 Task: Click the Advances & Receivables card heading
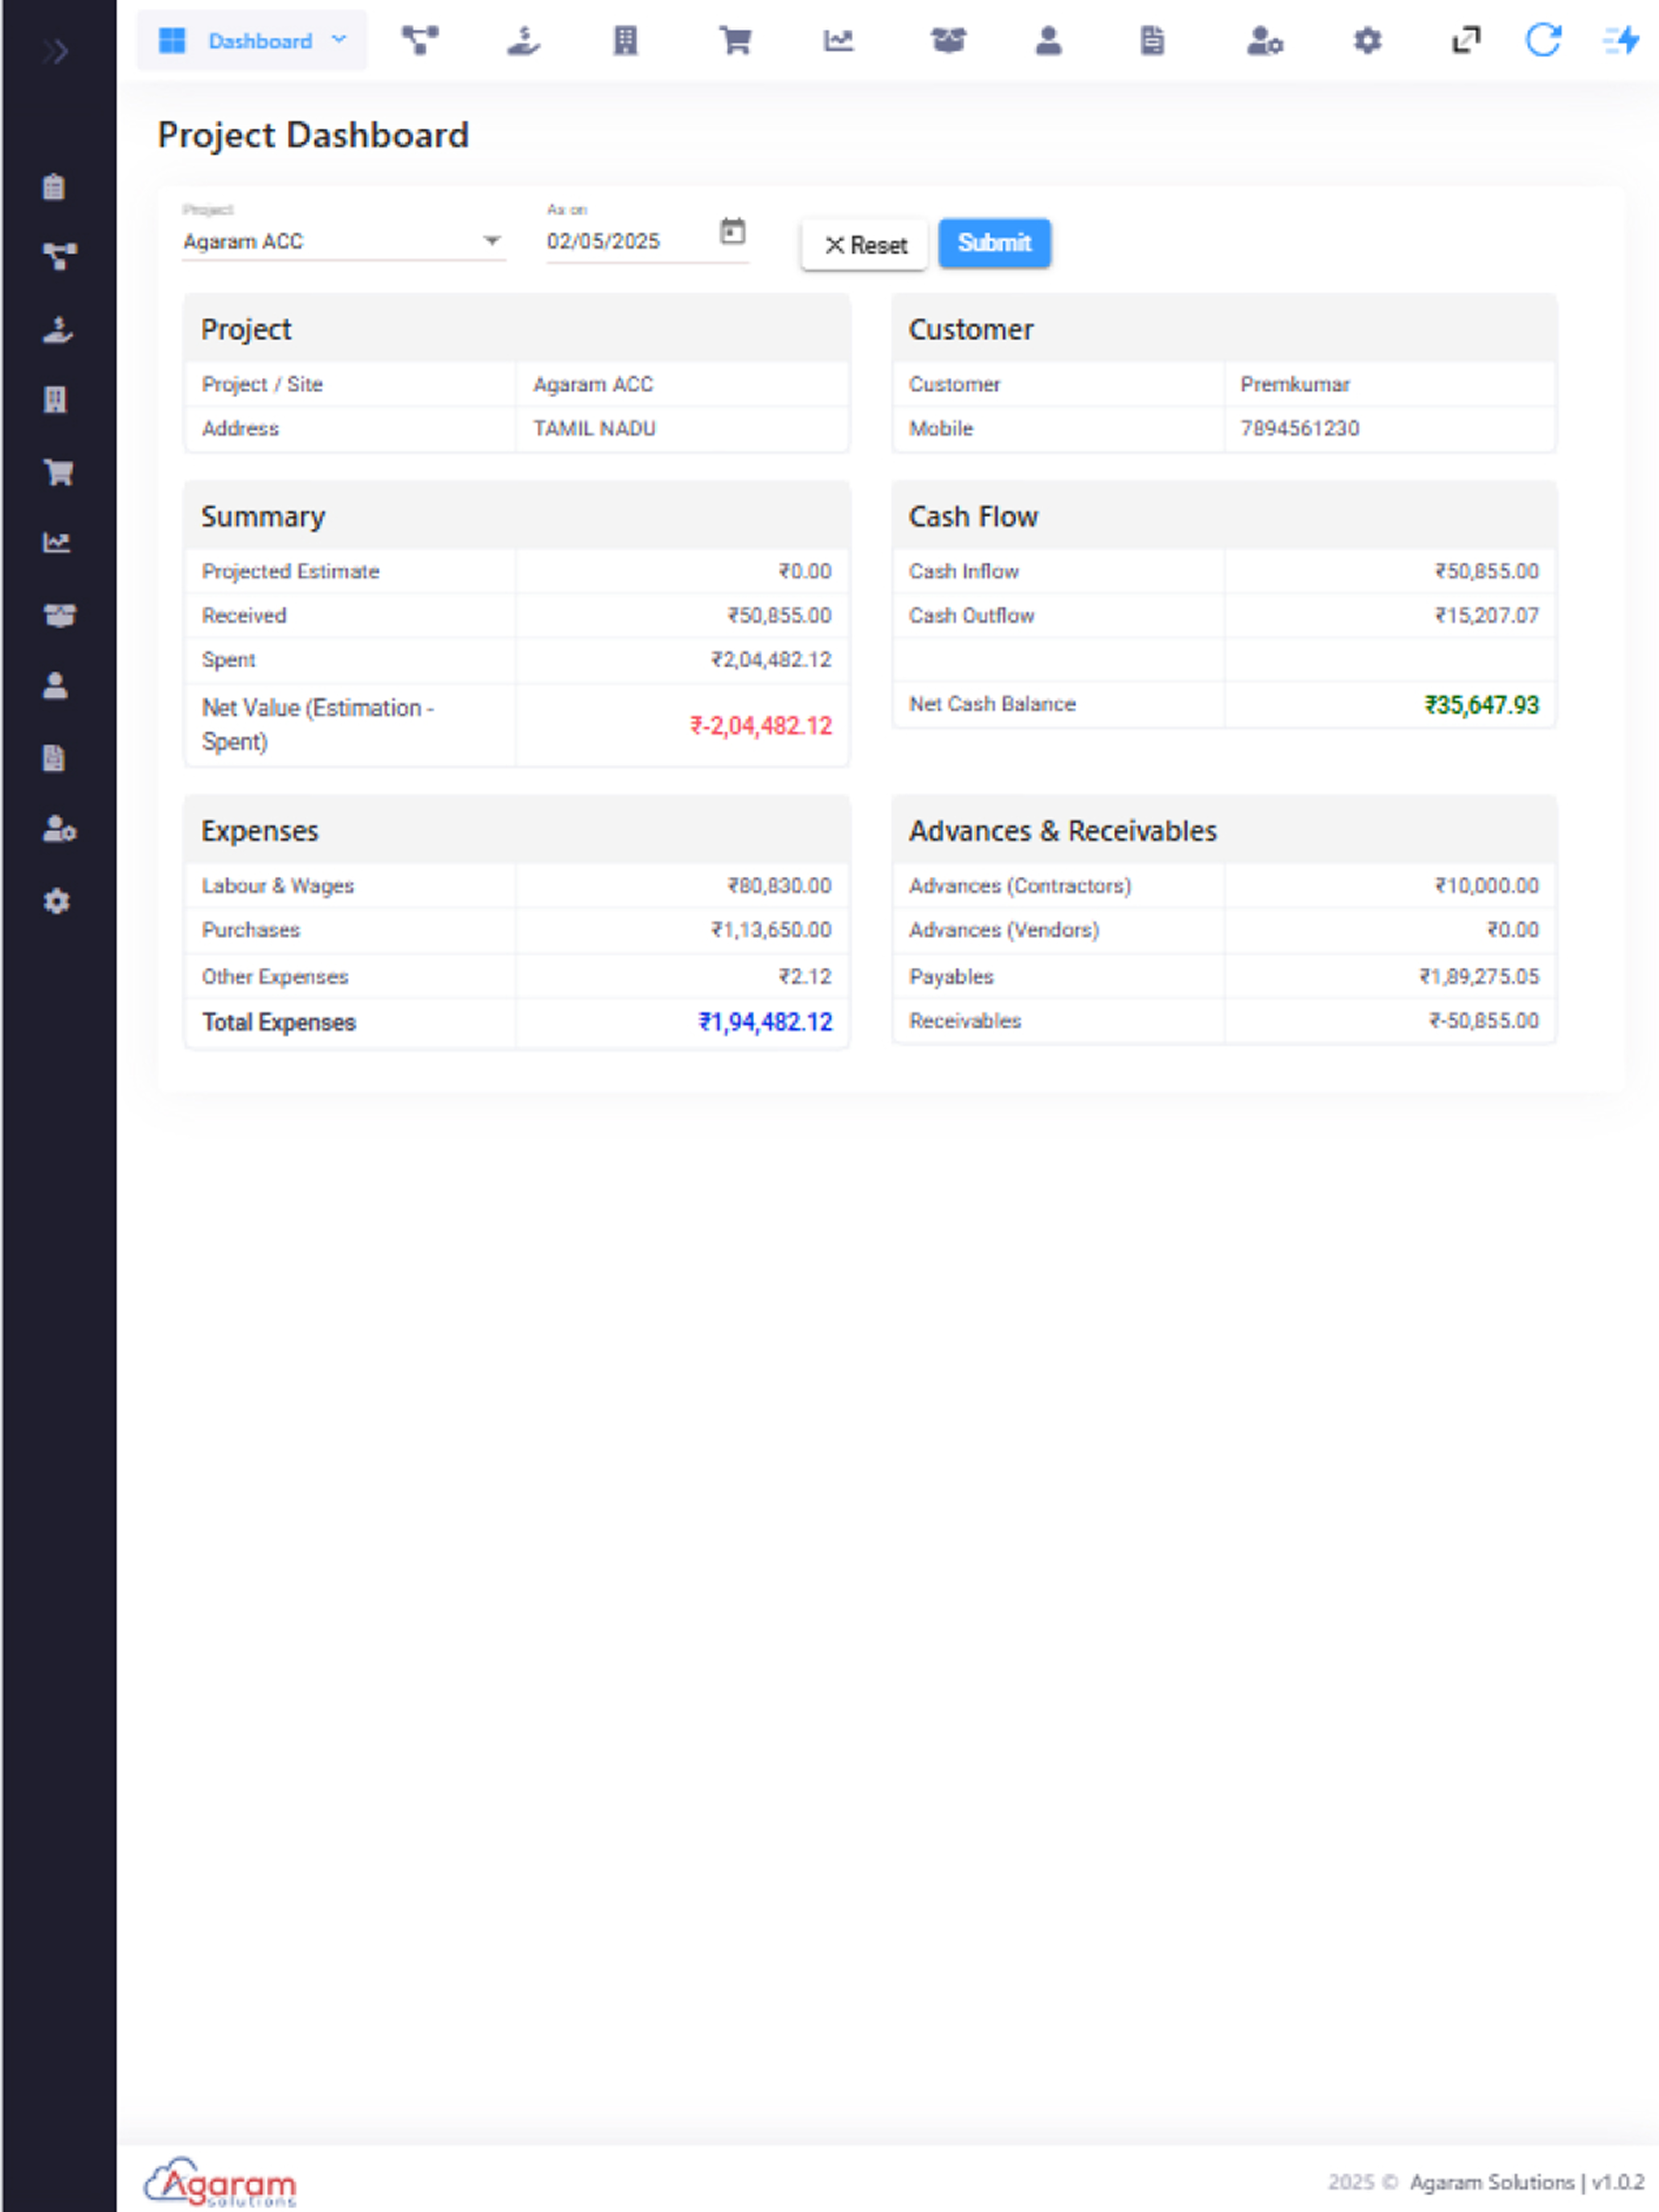1062,831
